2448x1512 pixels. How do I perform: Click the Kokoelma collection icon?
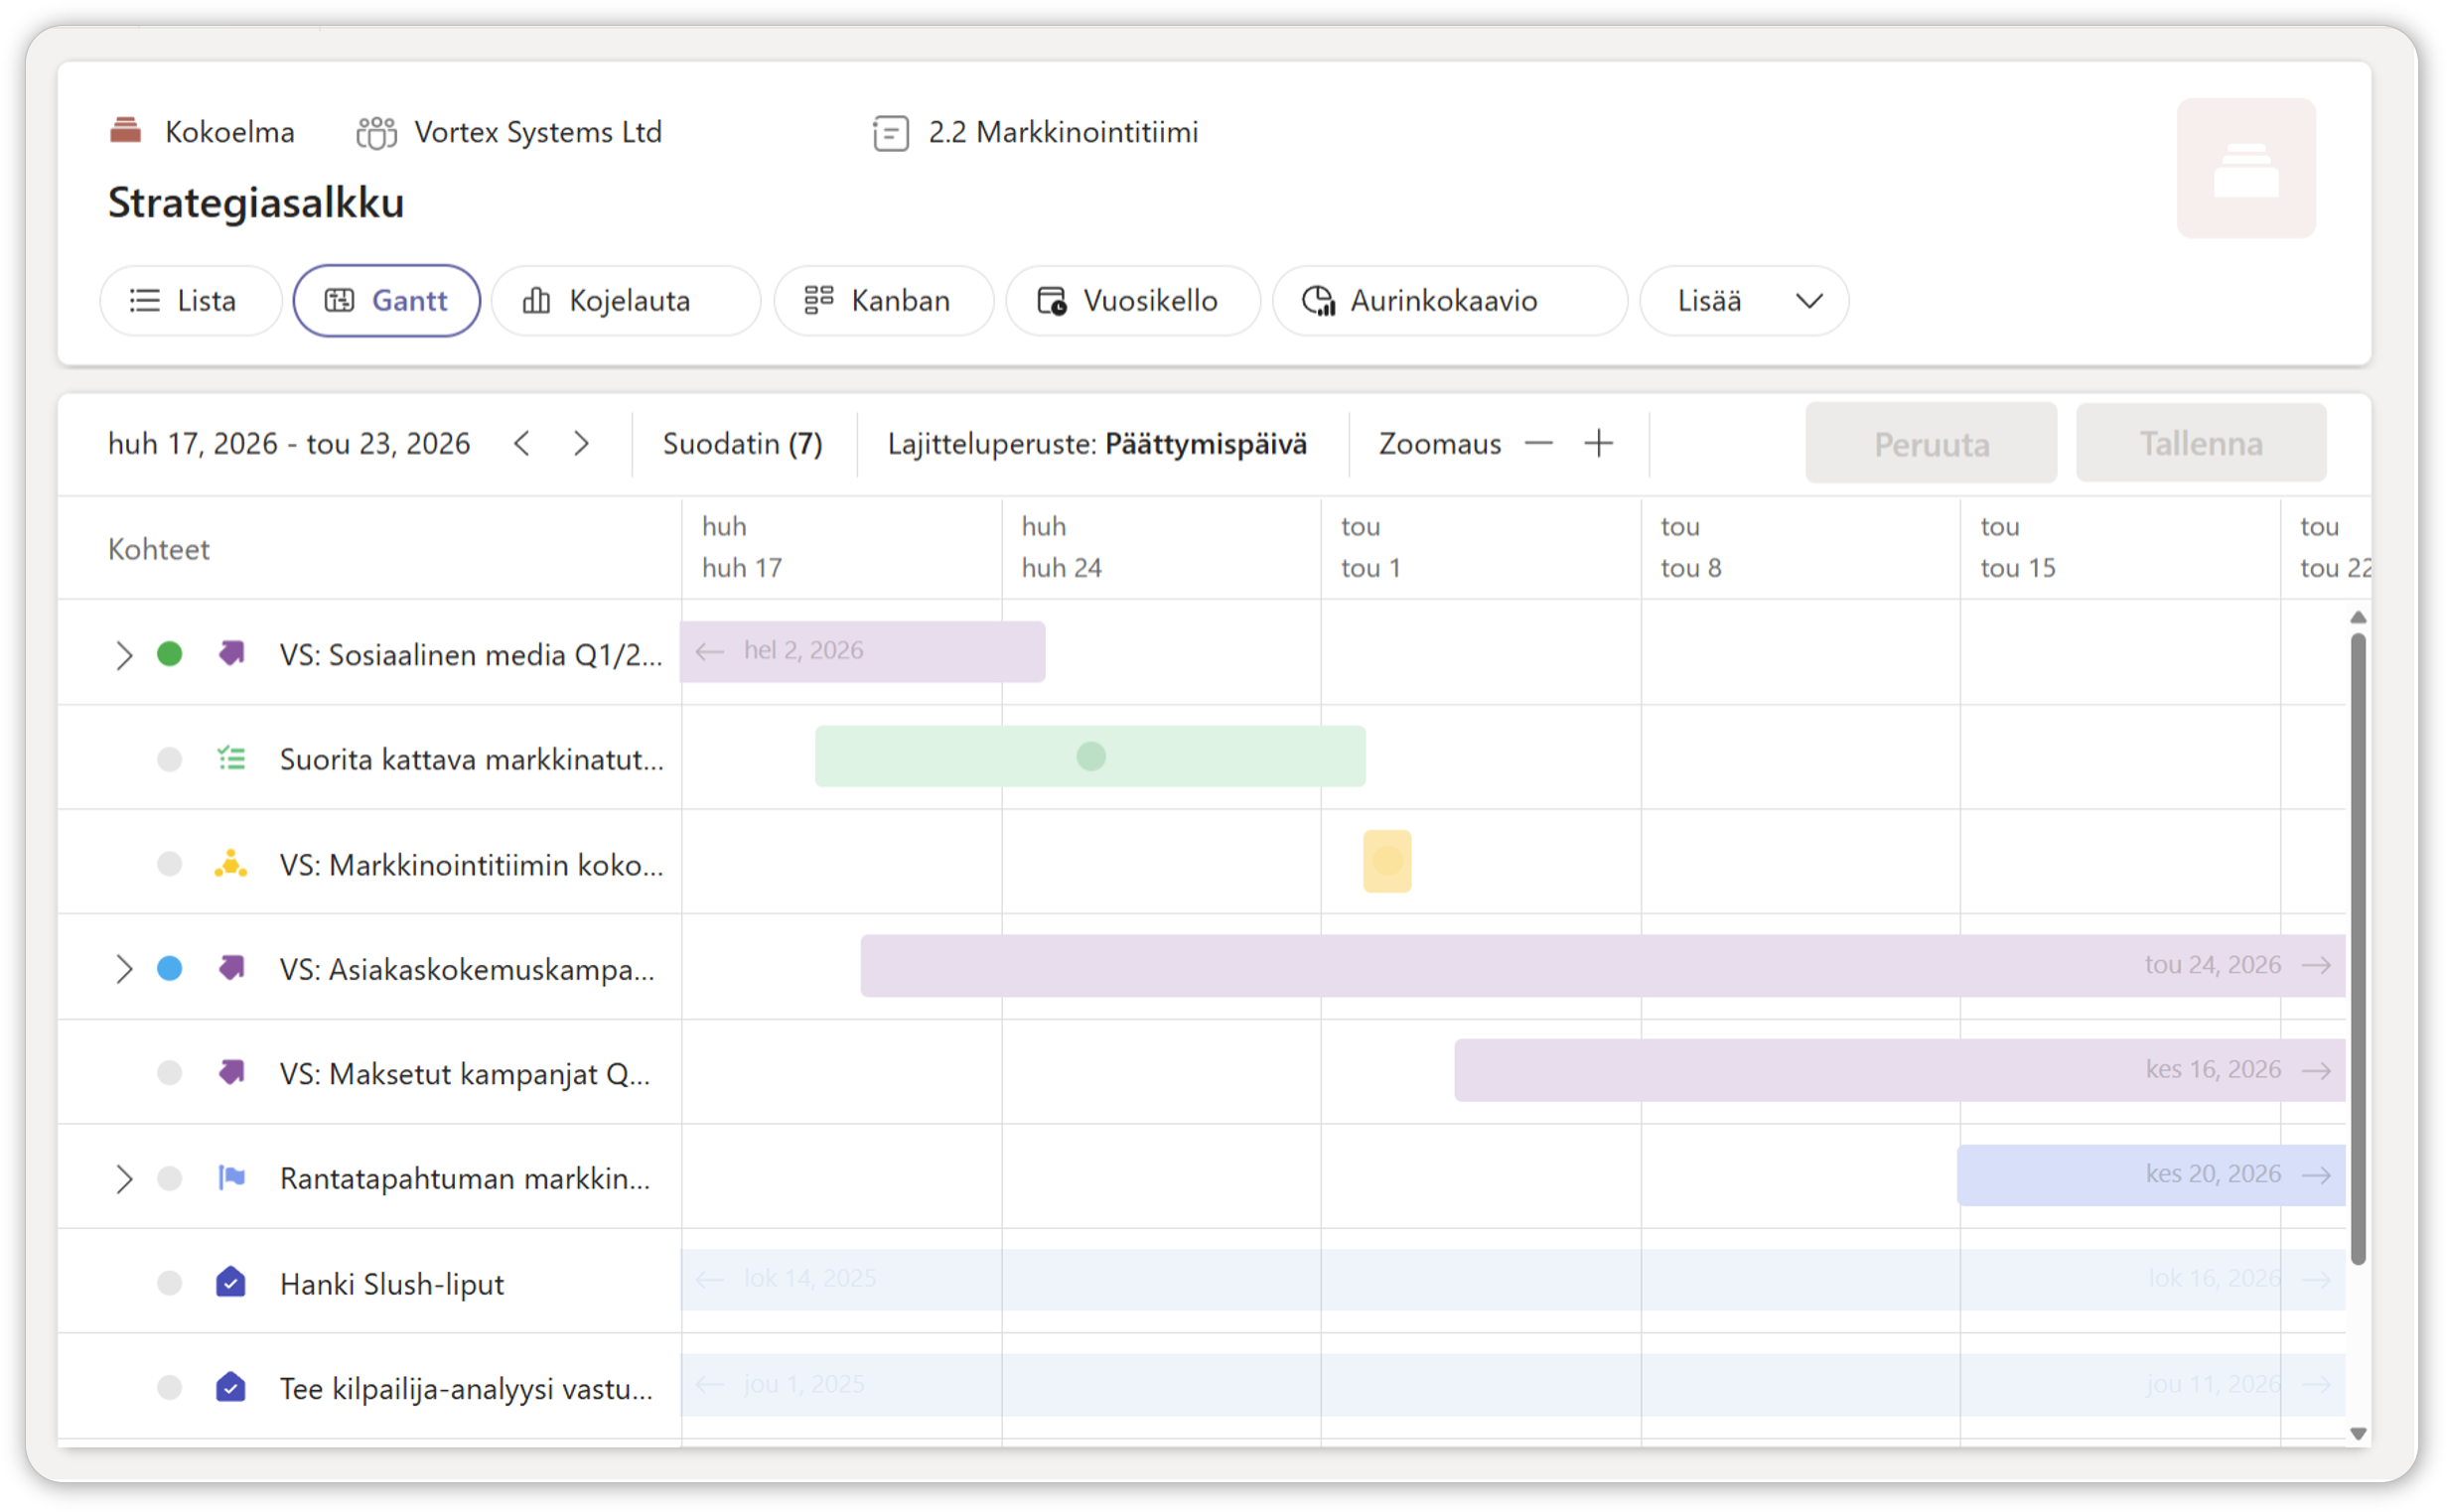(125, 131)
